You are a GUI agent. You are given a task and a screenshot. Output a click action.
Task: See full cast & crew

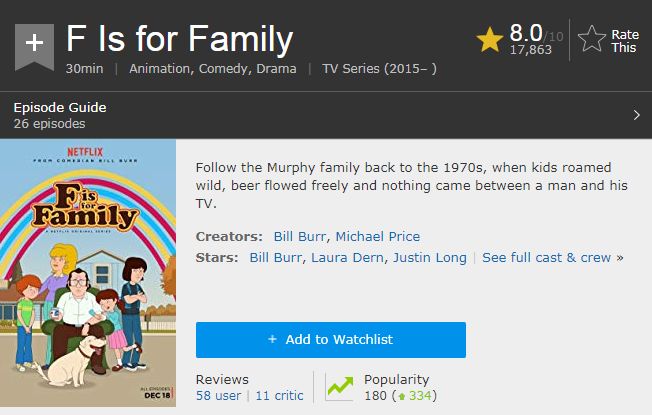(553, 258)
